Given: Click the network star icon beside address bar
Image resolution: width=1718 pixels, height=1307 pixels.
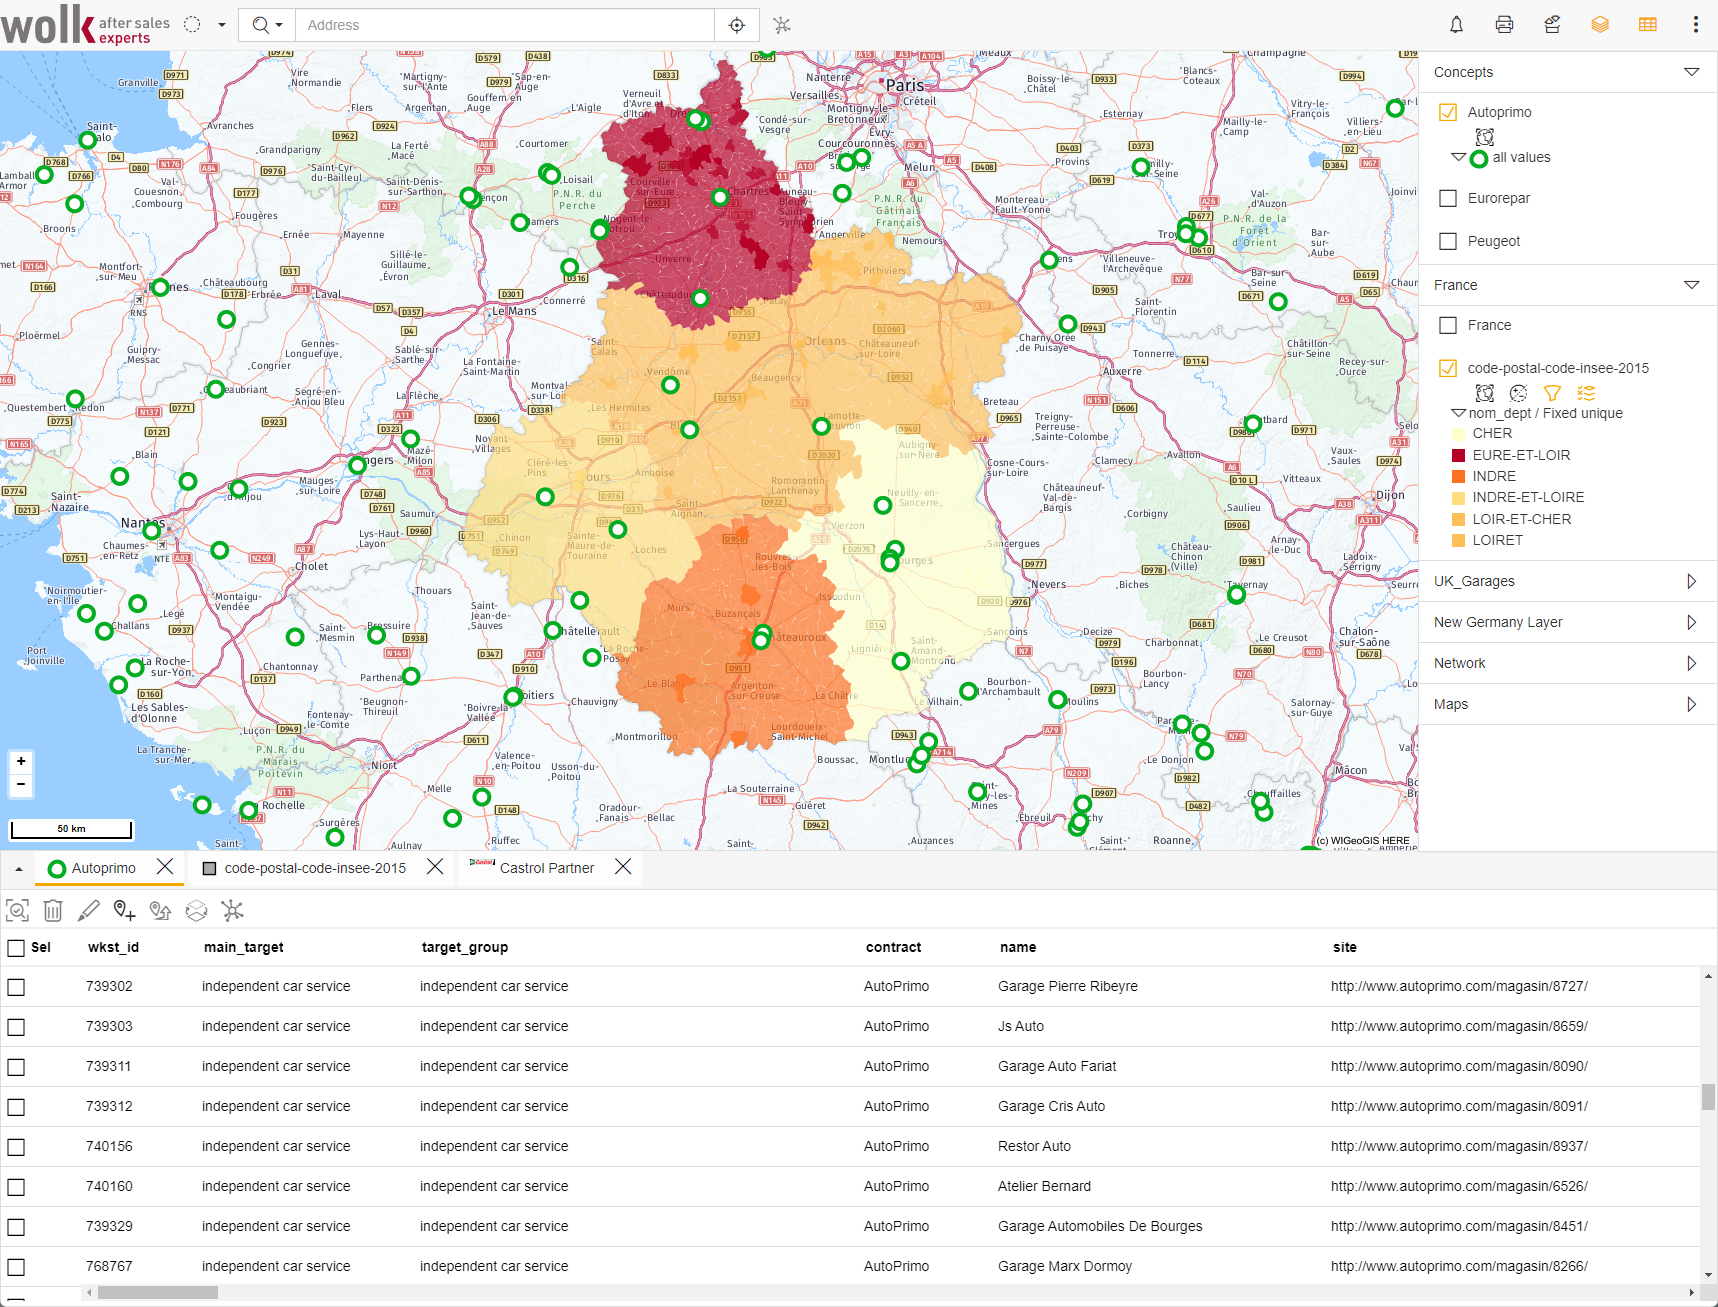Looking at the screenshot, I should pyautogui.click(x=782, y=25).
